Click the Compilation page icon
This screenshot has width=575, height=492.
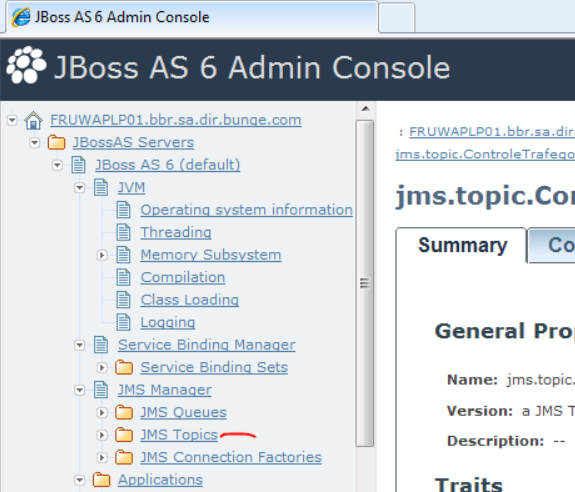[x=124, y=277]
